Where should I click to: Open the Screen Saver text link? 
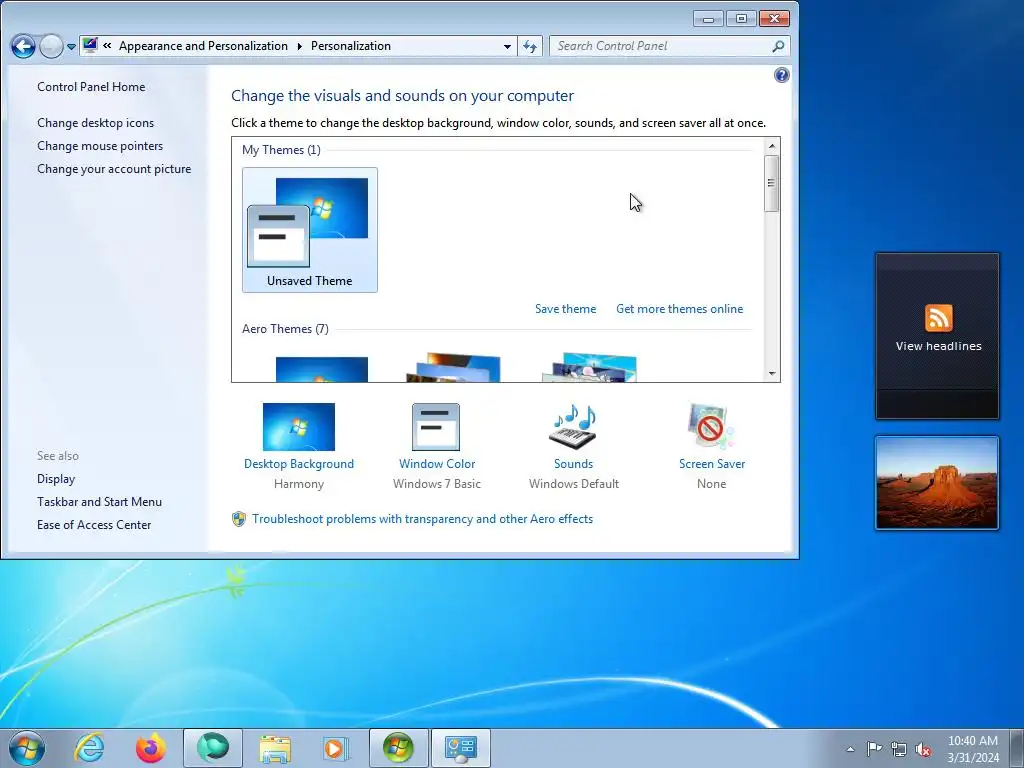point(712,464)
